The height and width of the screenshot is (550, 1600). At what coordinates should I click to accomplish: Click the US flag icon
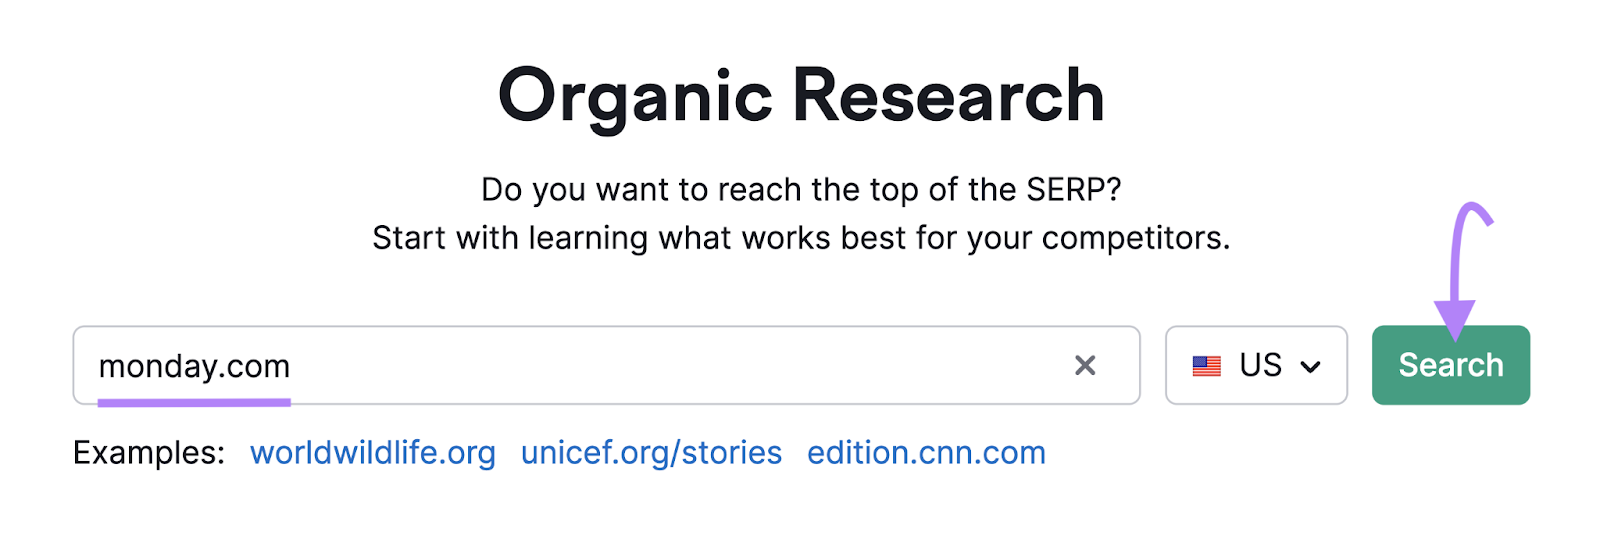(1207, 366)
